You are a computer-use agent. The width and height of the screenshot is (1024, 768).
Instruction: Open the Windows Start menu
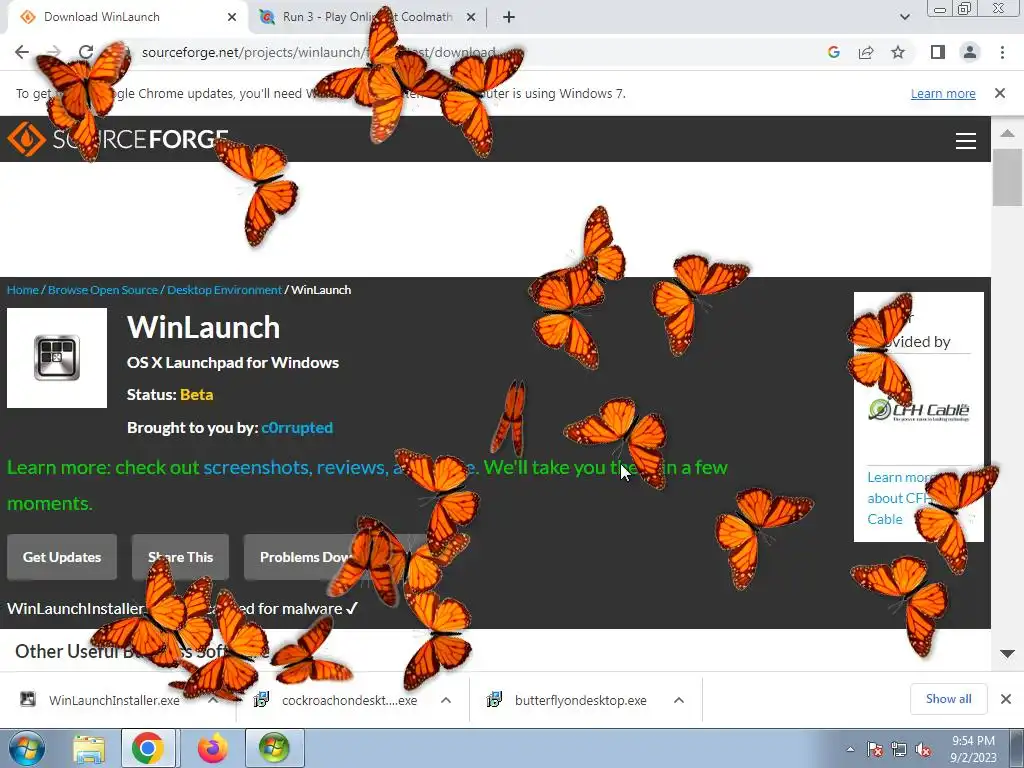[x=26, y=748]
